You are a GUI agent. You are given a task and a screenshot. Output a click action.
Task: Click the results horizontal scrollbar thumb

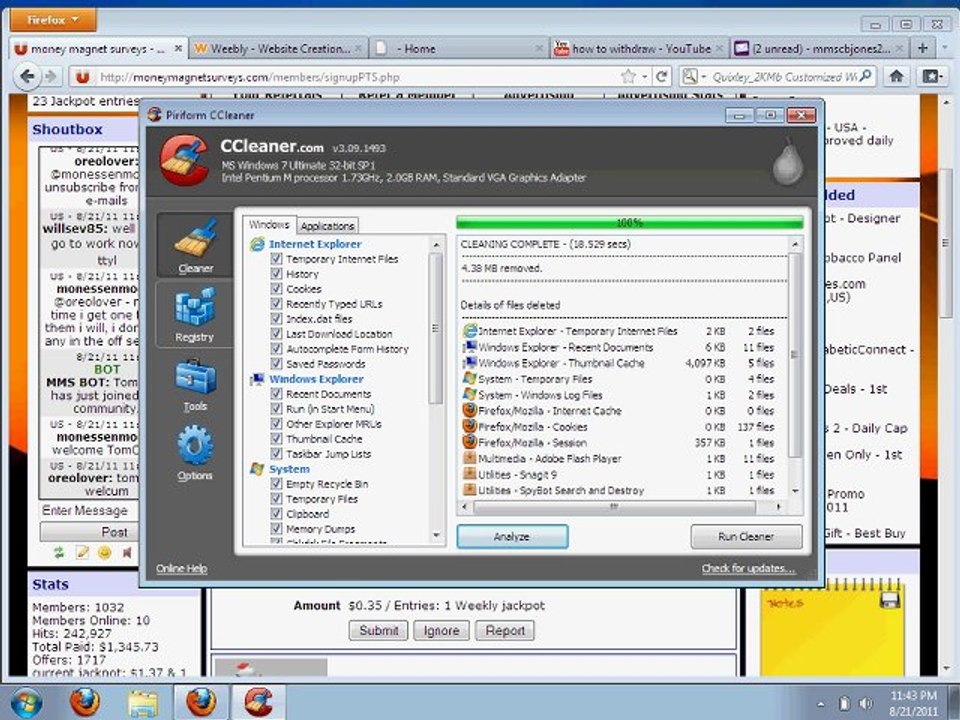614,506
